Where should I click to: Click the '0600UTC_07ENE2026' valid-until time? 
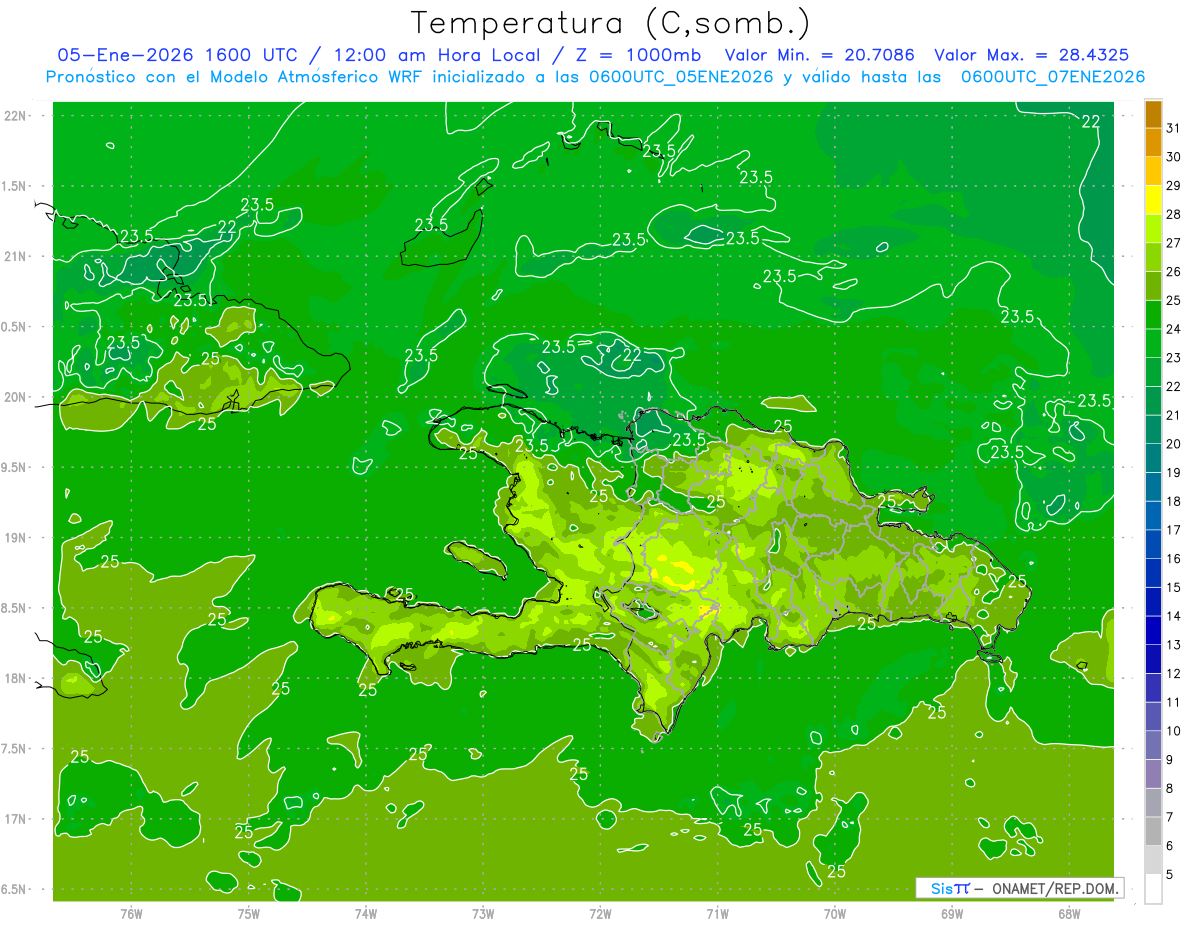click(x=1053, y=77)
